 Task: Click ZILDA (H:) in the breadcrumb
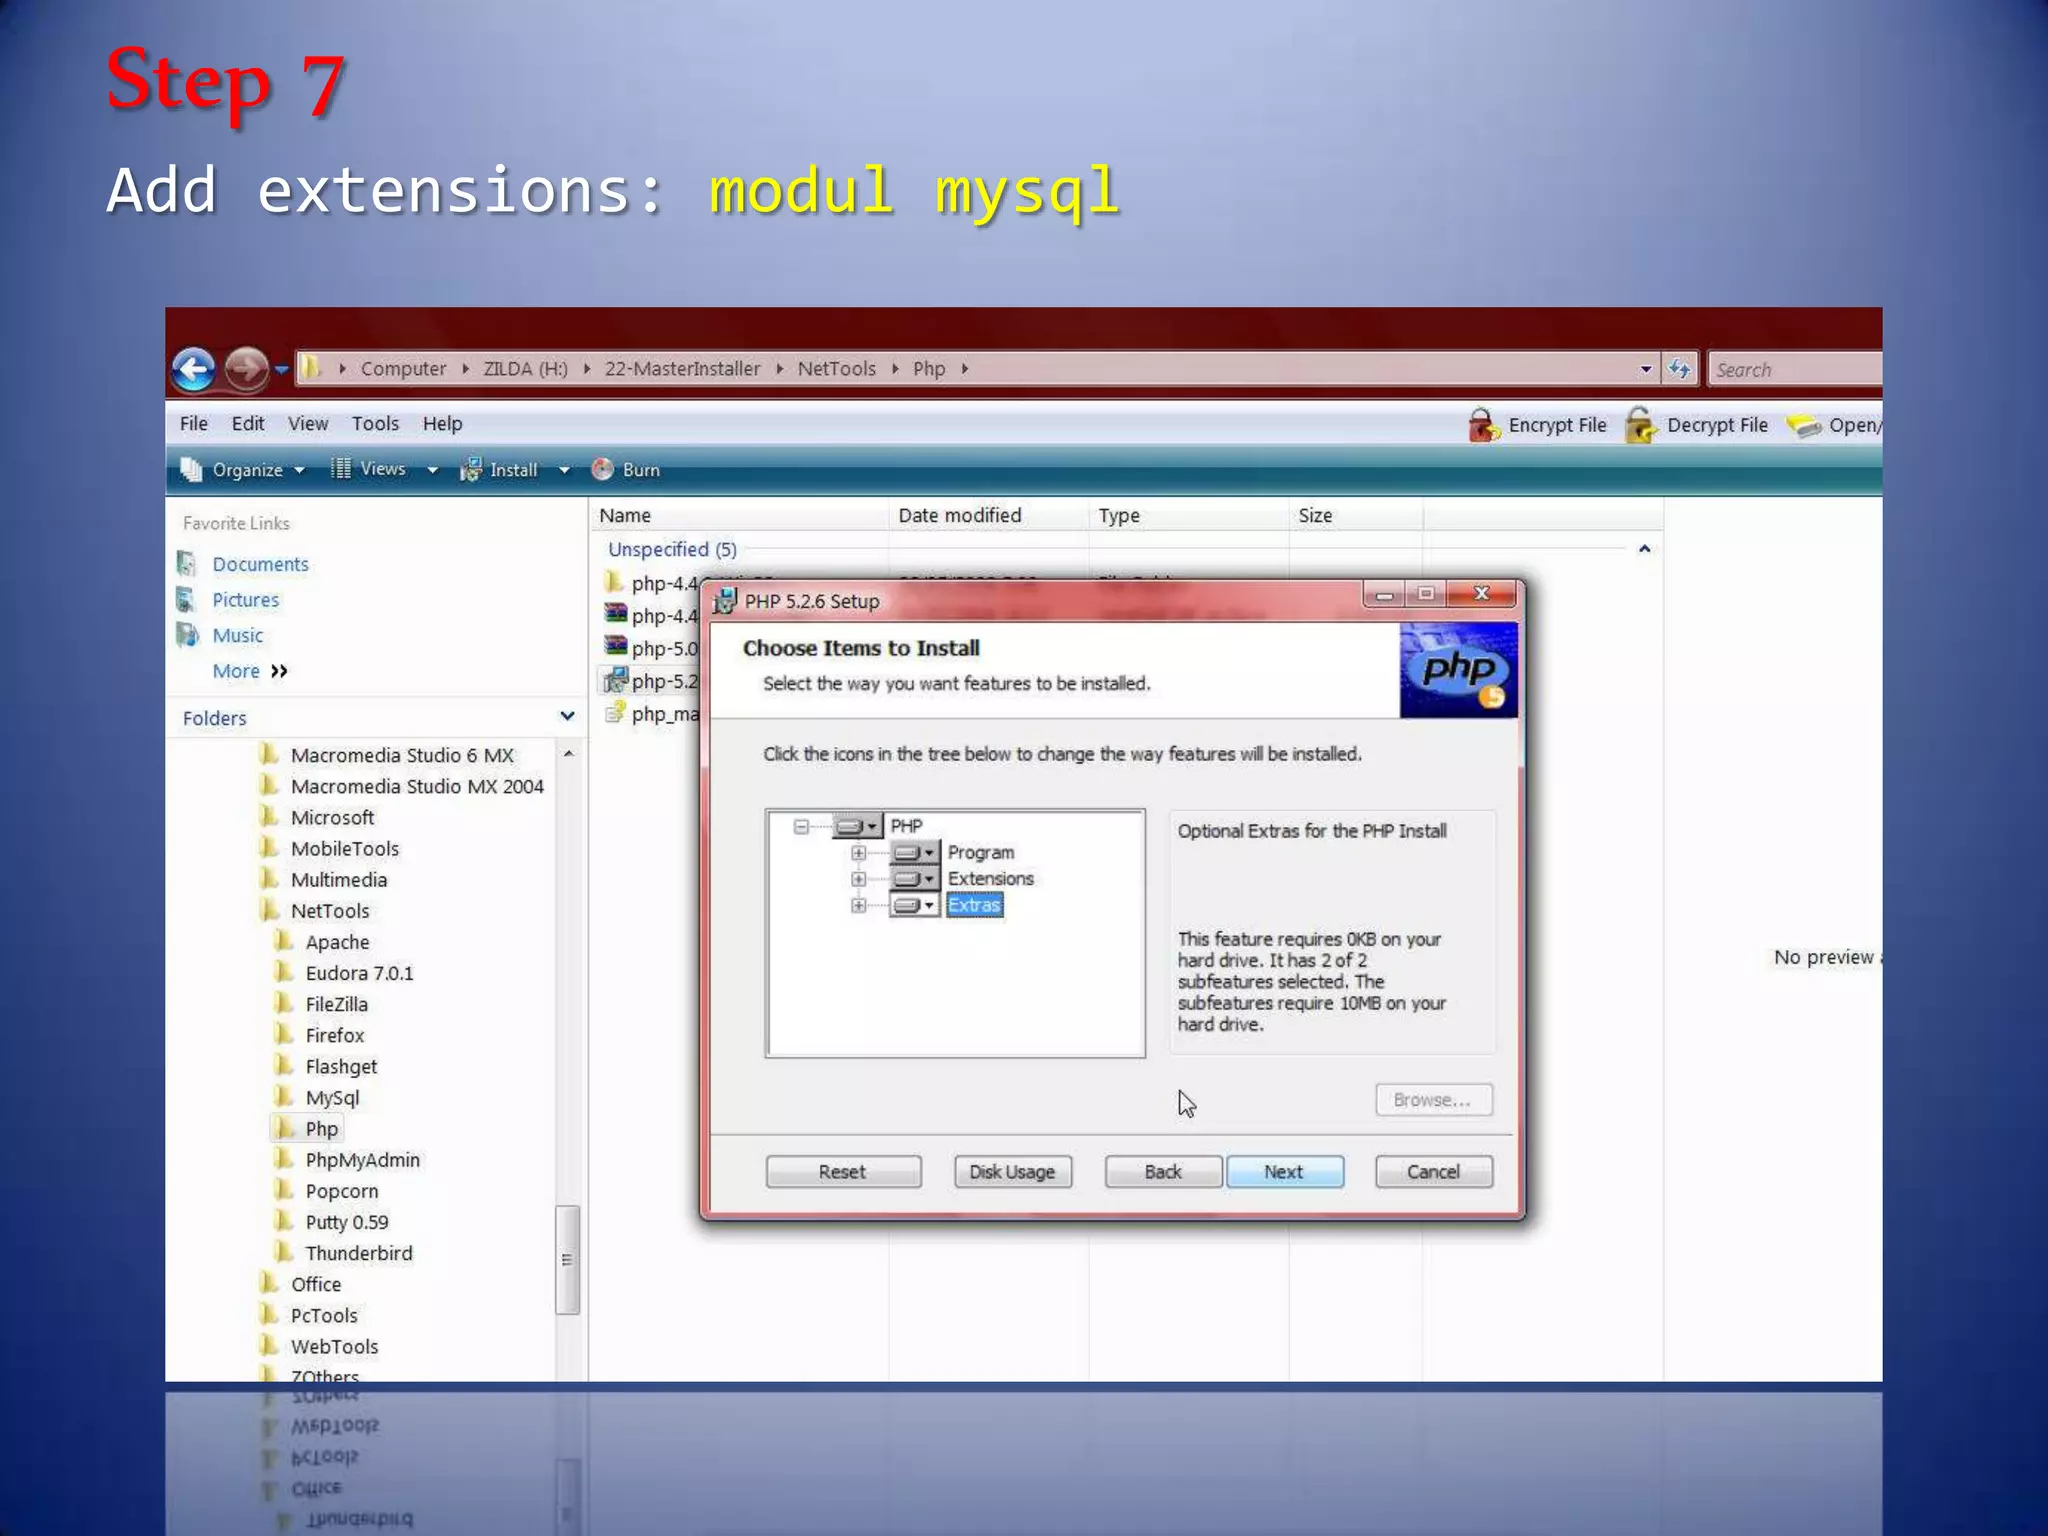coord(525,369)
